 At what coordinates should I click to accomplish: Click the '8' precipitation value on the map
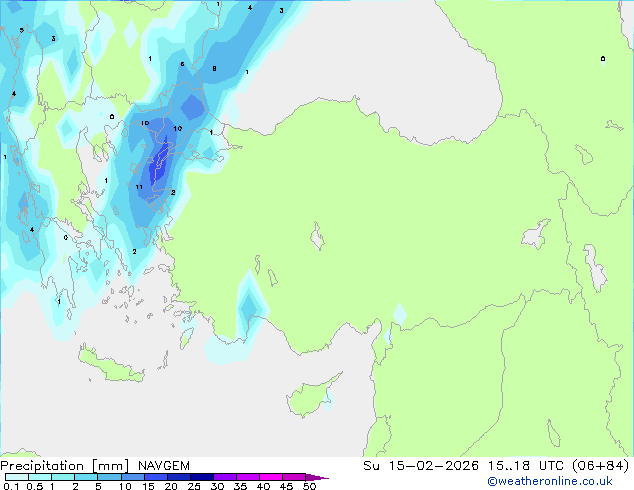[214, 68]
